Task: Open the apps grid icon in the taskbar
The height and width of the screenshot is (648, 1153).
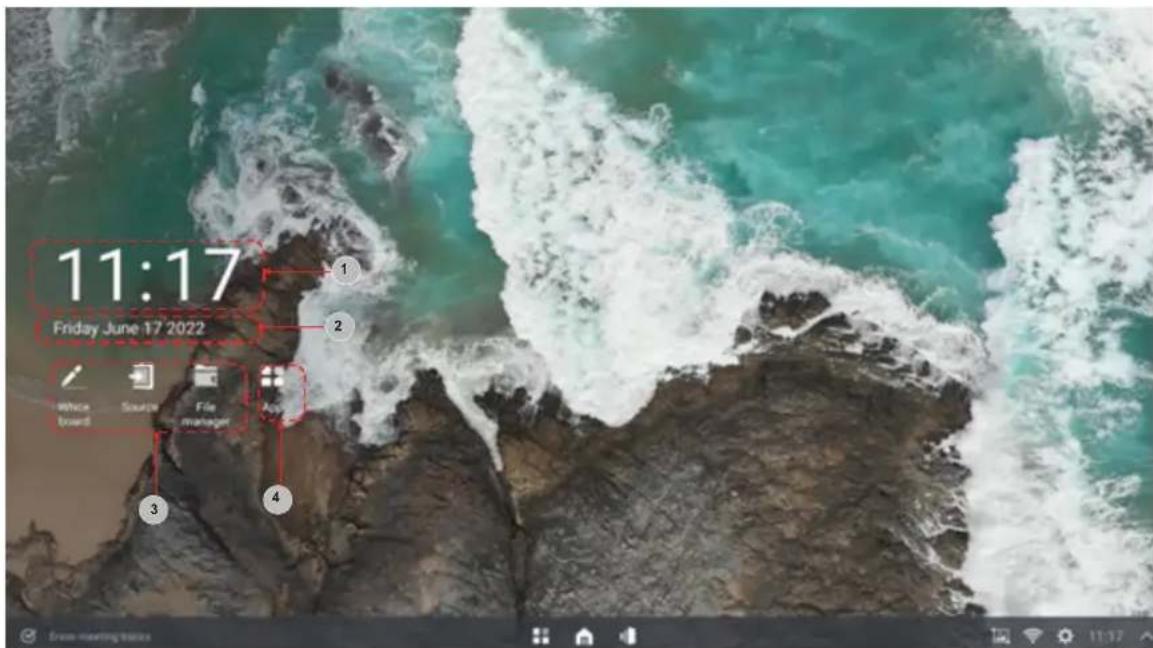Action: (x=540, y=636)
